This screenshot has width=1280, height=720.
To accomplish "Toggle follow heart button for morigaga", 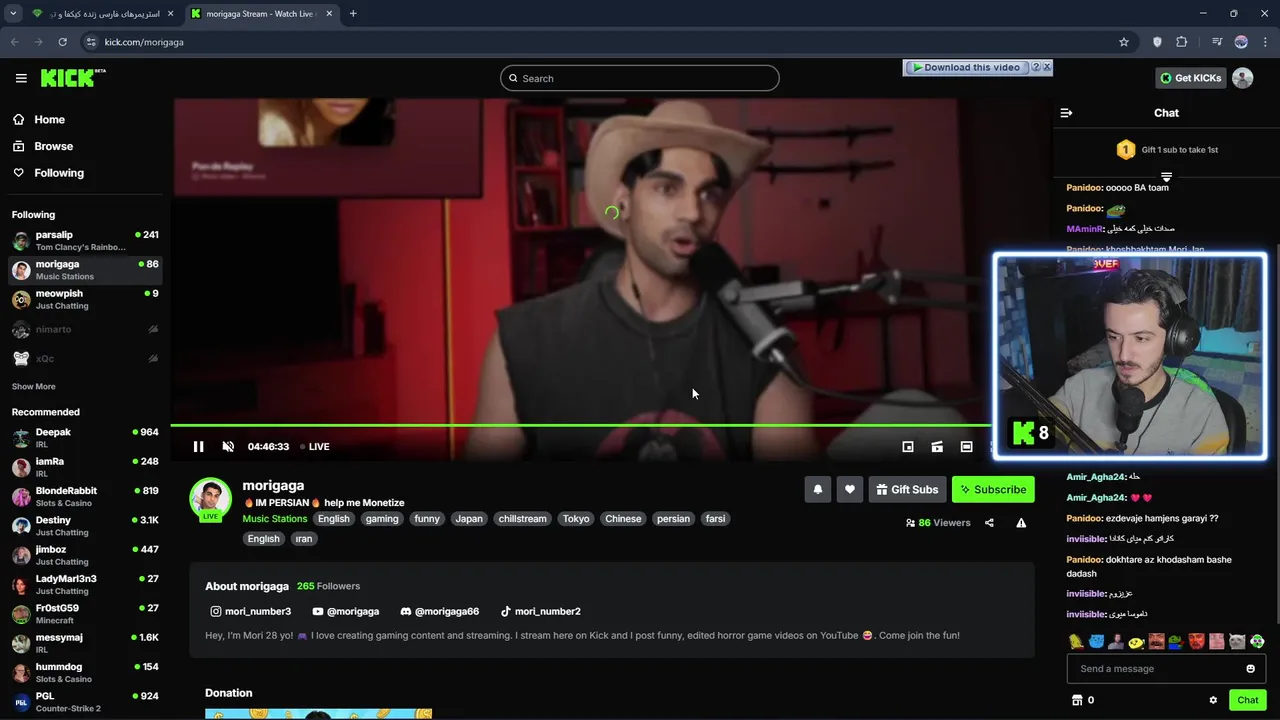I will tap(850, 489).
